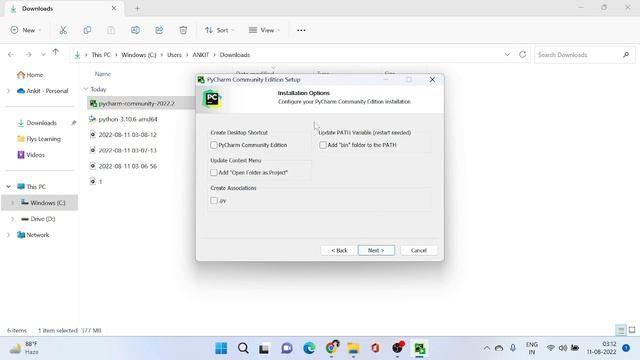
Task: Navigate up one folder level arrow
Action: point(56,53)
